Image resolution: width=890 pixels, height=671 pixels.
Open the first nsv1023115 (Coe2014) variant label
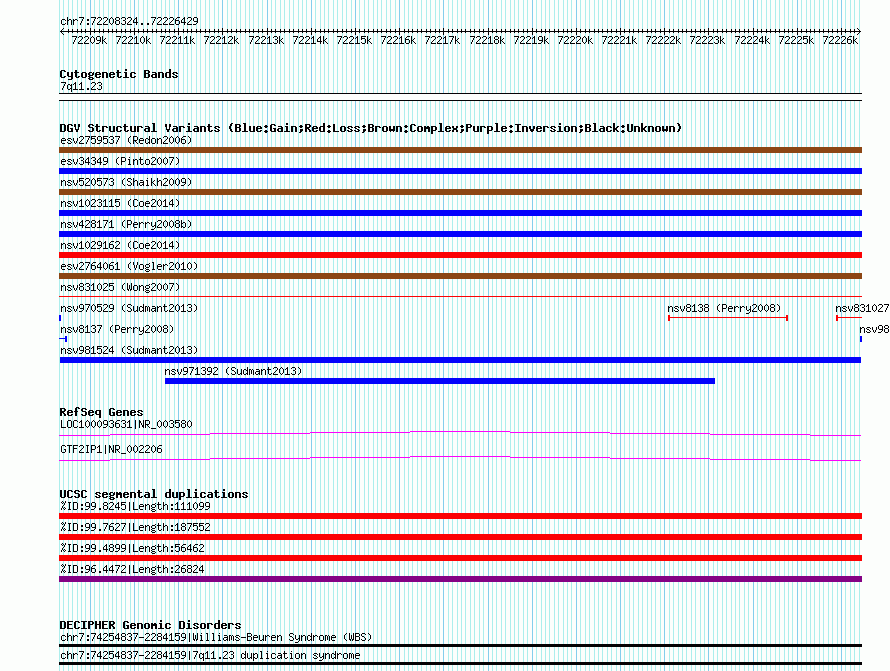(120, 203)
